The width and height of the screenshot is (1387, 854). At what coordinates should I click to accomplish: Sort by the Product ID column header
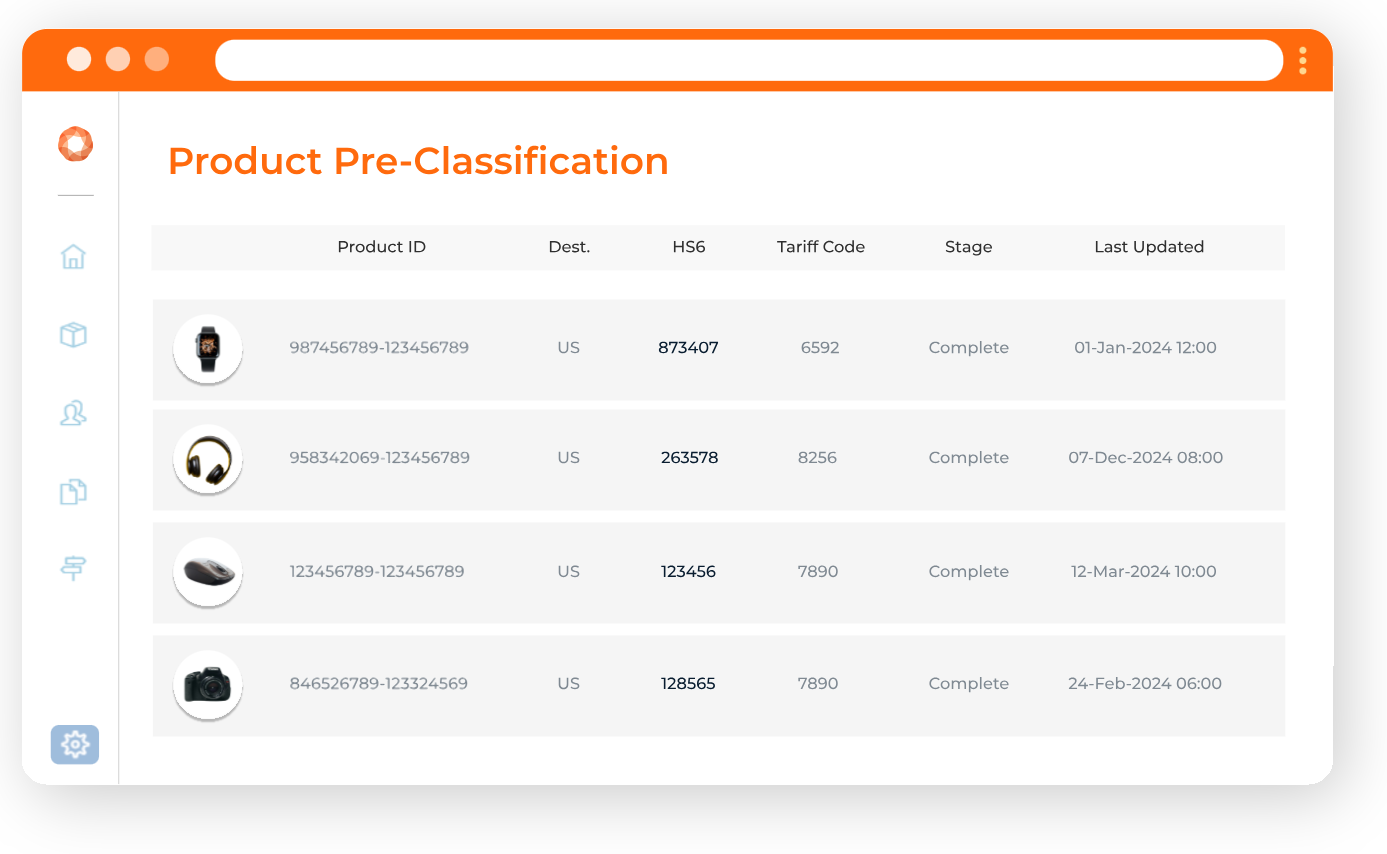pyautogui.click(x=381, y=247)
